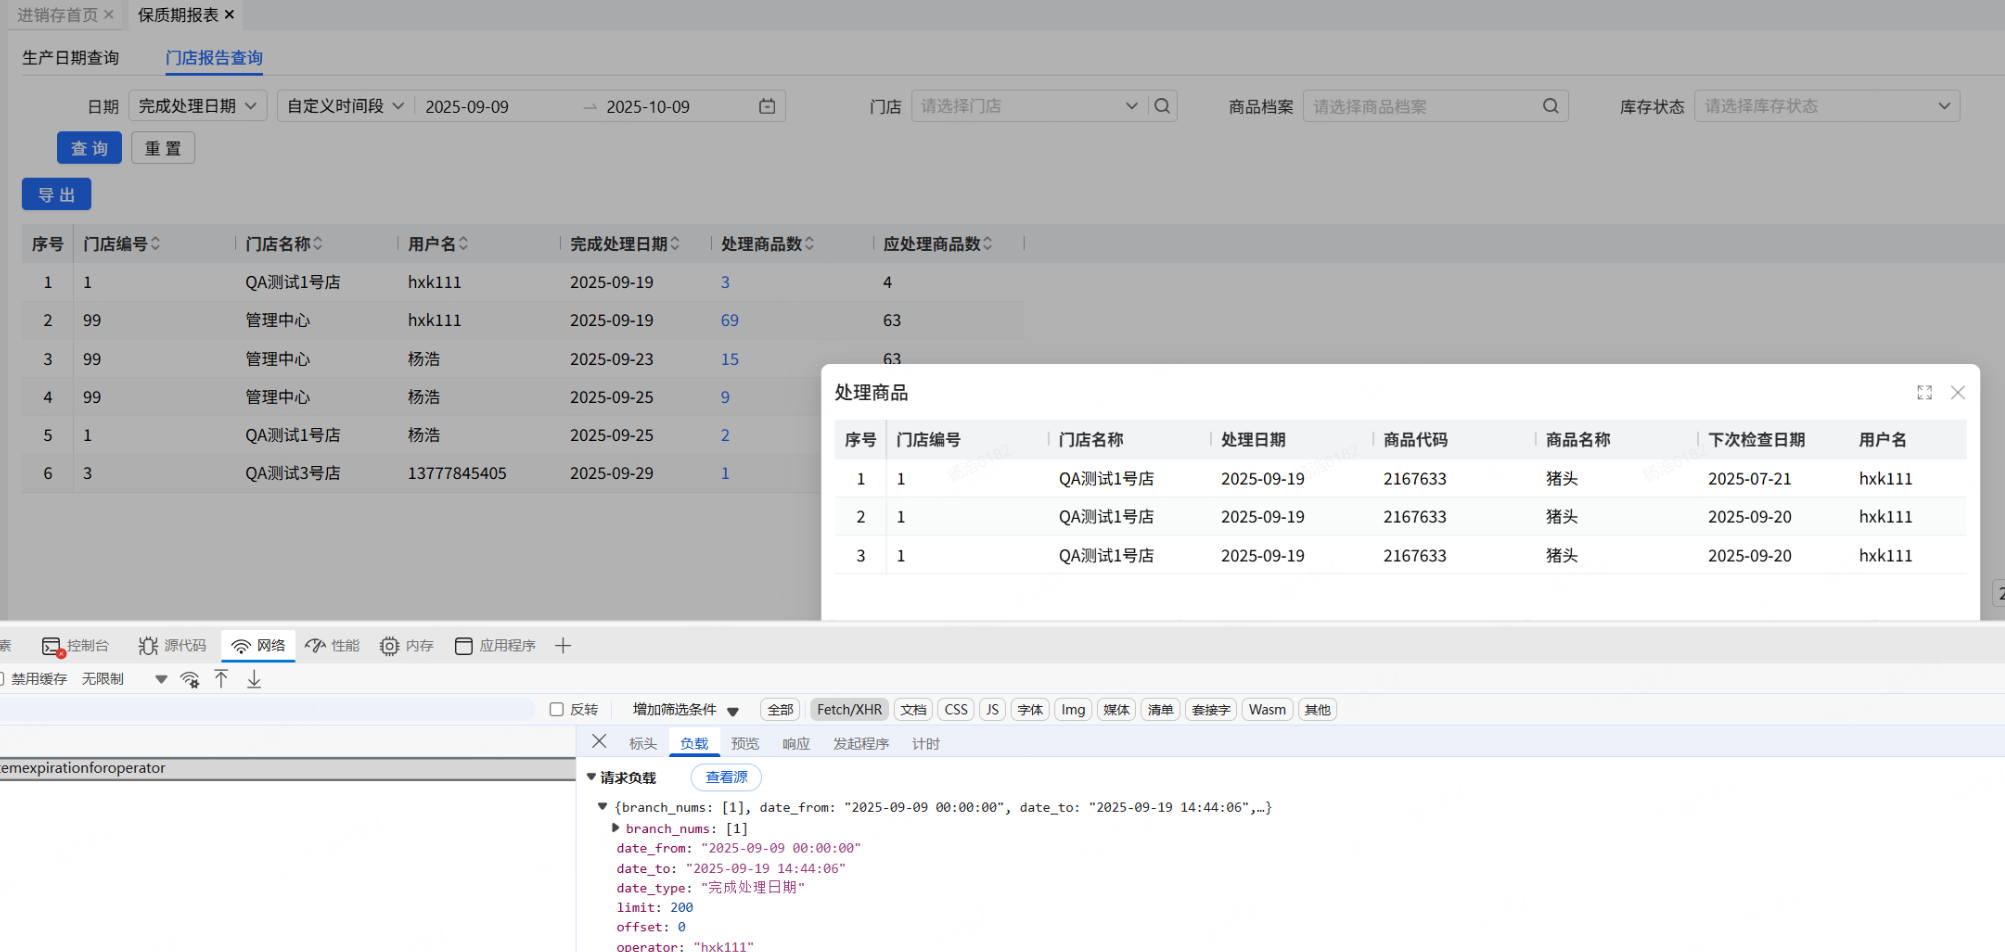
Task: Click the 查询 button
Action: point(89,148)
